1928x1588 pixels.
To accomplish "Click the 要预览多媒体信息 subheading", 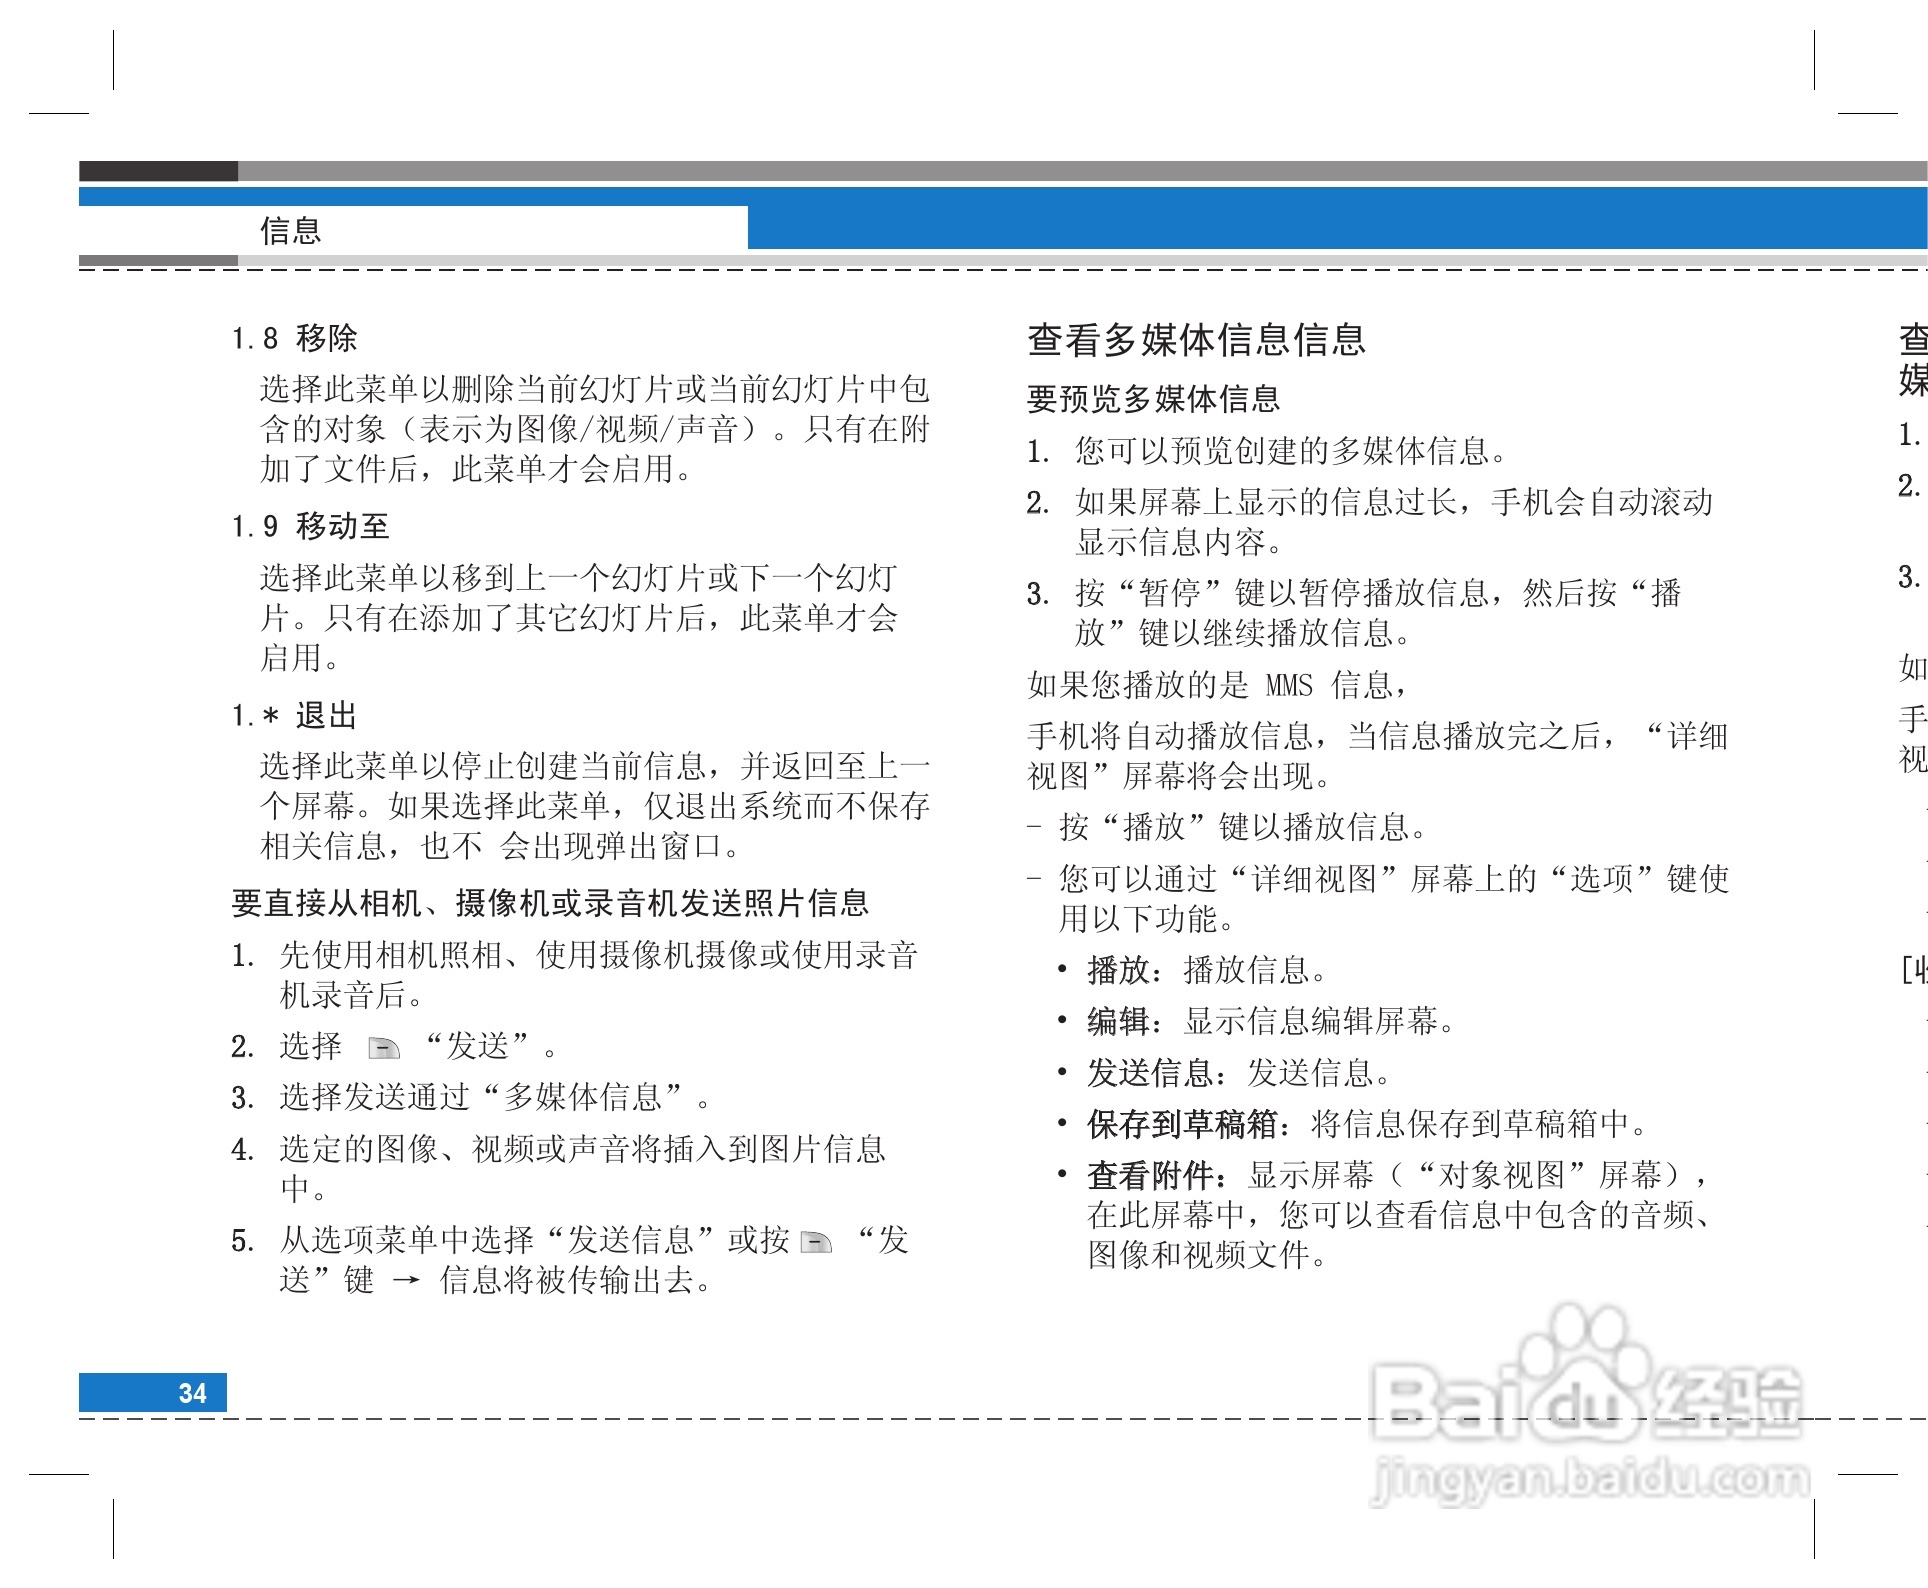I will (x=1153, y=399).
